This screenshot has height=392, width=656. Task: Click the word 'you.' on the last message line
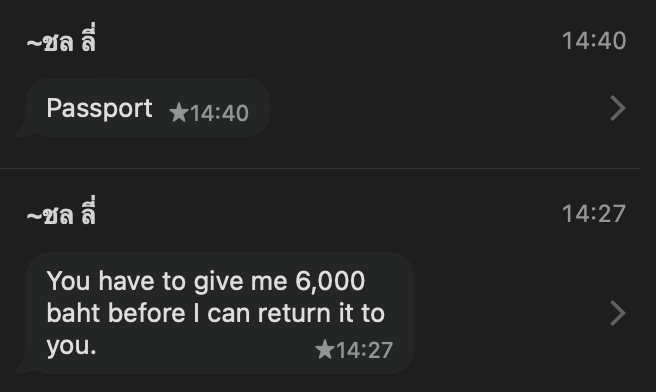[72, 346]
